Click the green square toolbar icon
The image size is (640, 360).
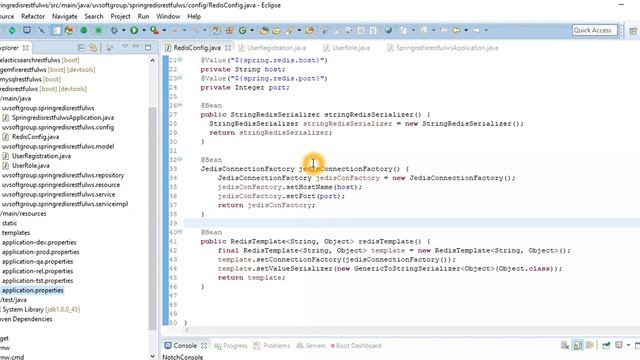(x=98, y=30)
